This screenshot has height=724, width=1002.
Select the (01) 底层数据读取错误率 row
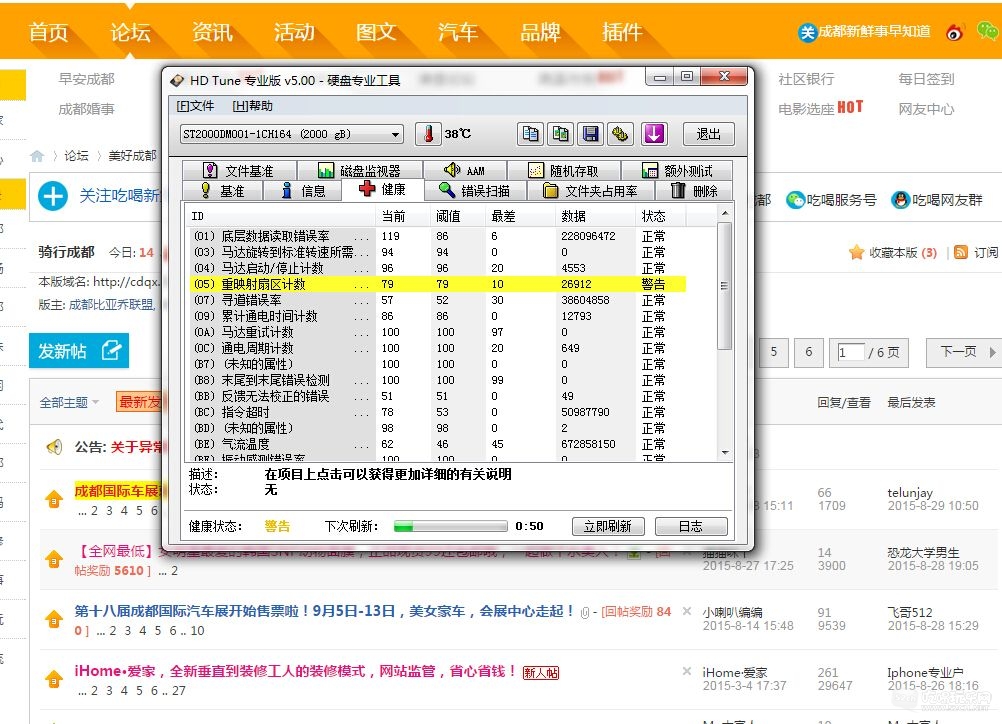(x=438, y=236)
